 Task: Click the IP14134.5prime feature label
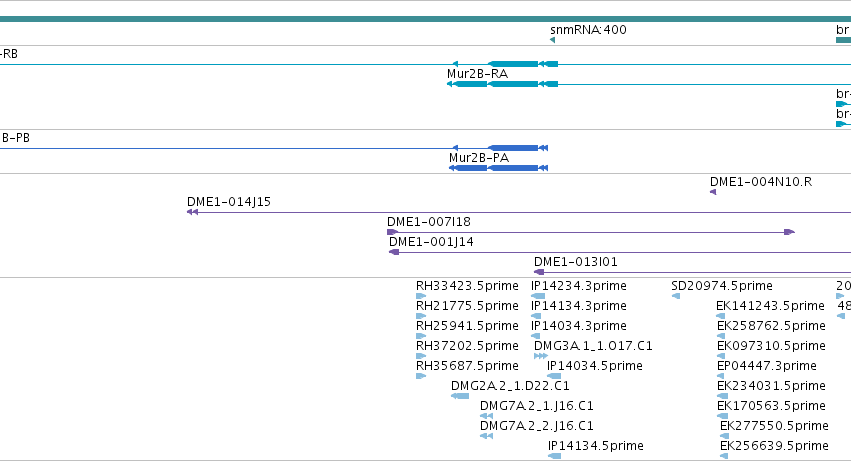click(x=595, y=446)
